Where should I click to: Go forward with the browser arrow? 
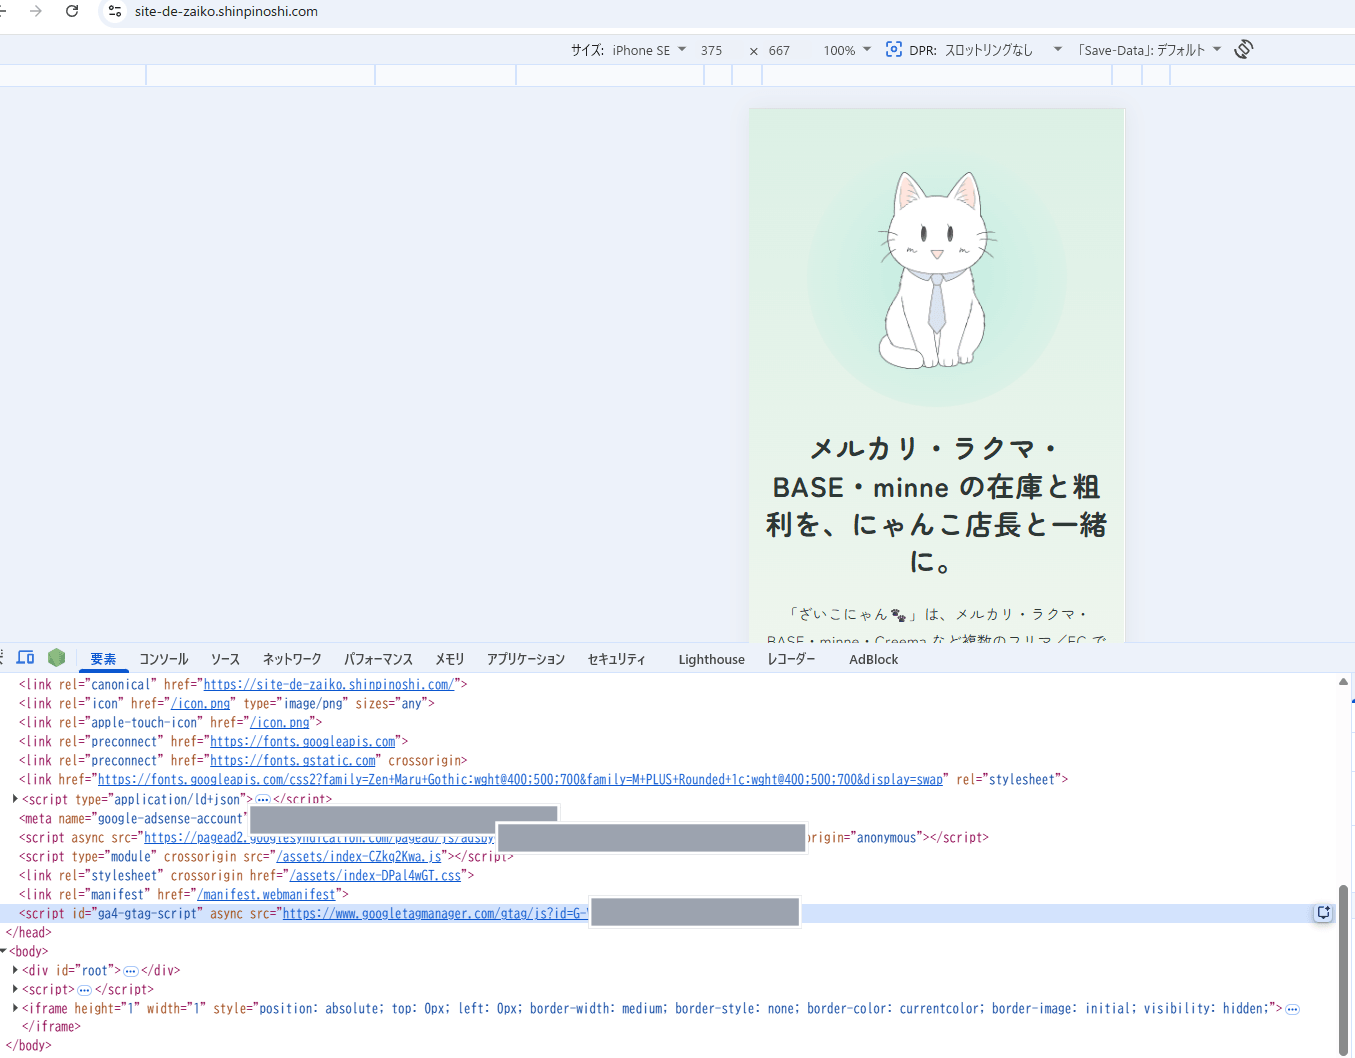(36, 11)
